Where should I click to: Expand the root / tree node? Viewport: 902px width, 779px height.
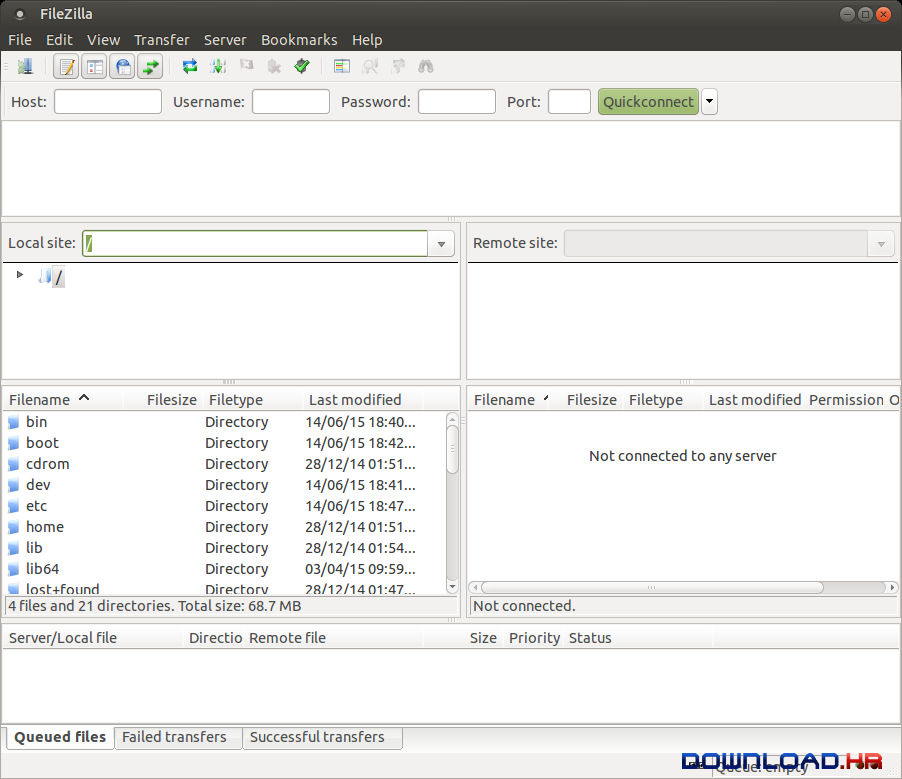click(x=20, y=275)
